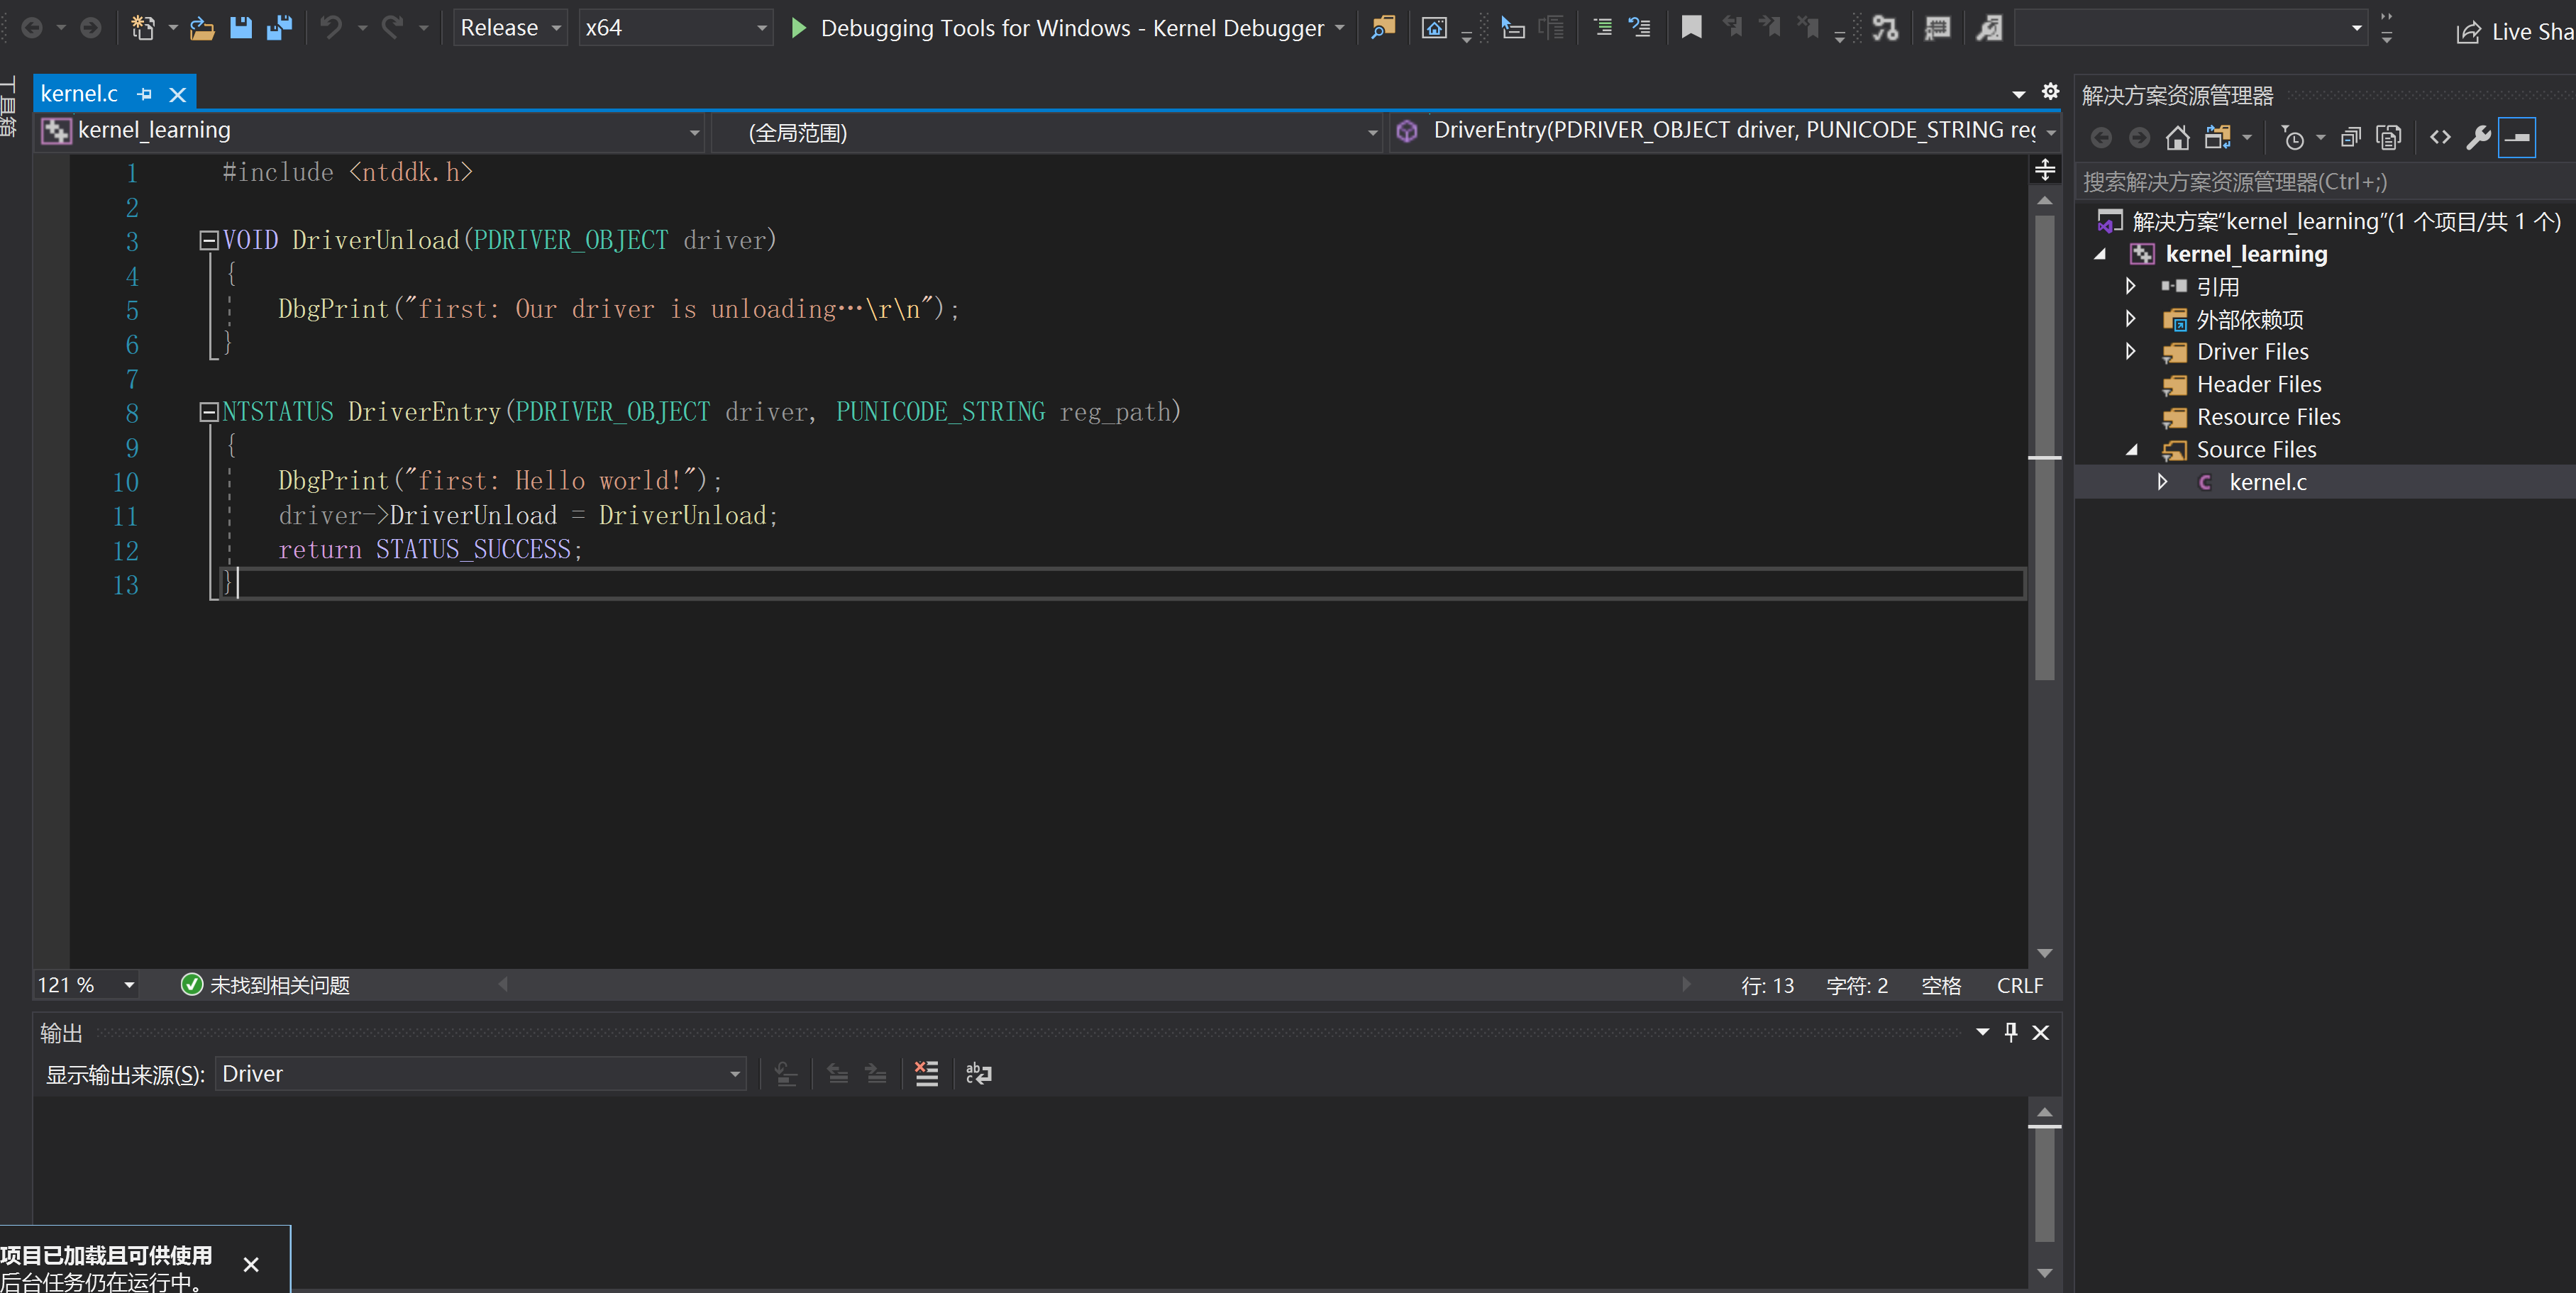Click the Git branch compare toolbar icon
2576x1293 pixels.
tap(1885, 28)
